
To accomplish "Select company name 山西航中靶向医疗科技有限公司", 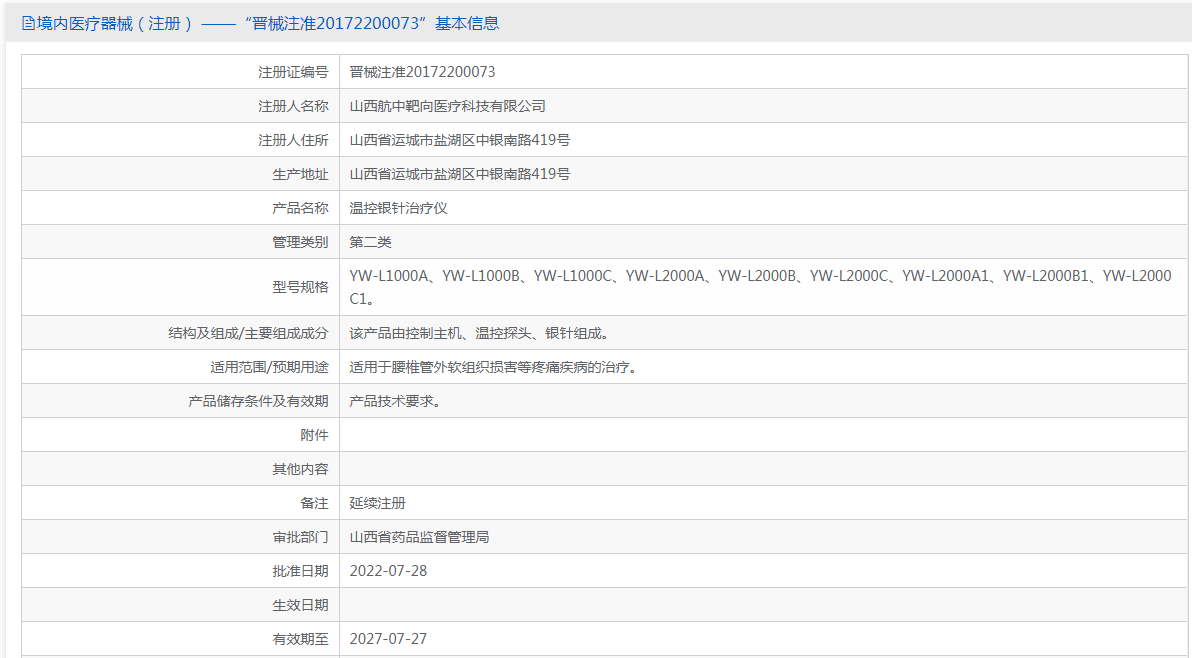I will pos(447,106).
